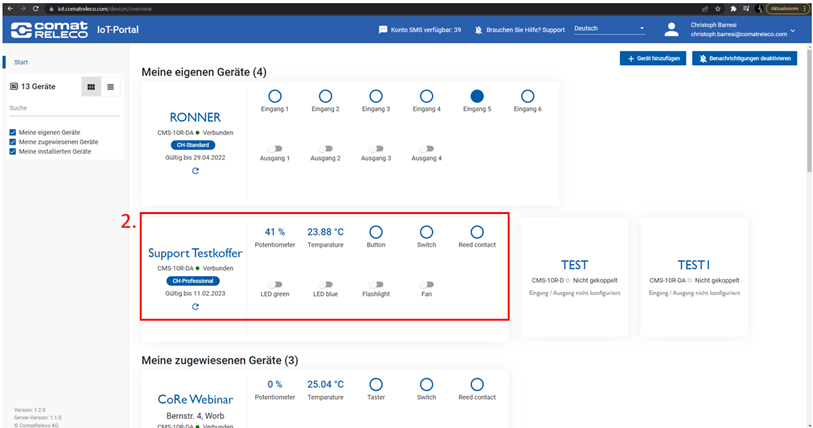813x428 pixels.
Task: Toggle Ausgang 1 on RONNER
Action: (x=273, y=148)
